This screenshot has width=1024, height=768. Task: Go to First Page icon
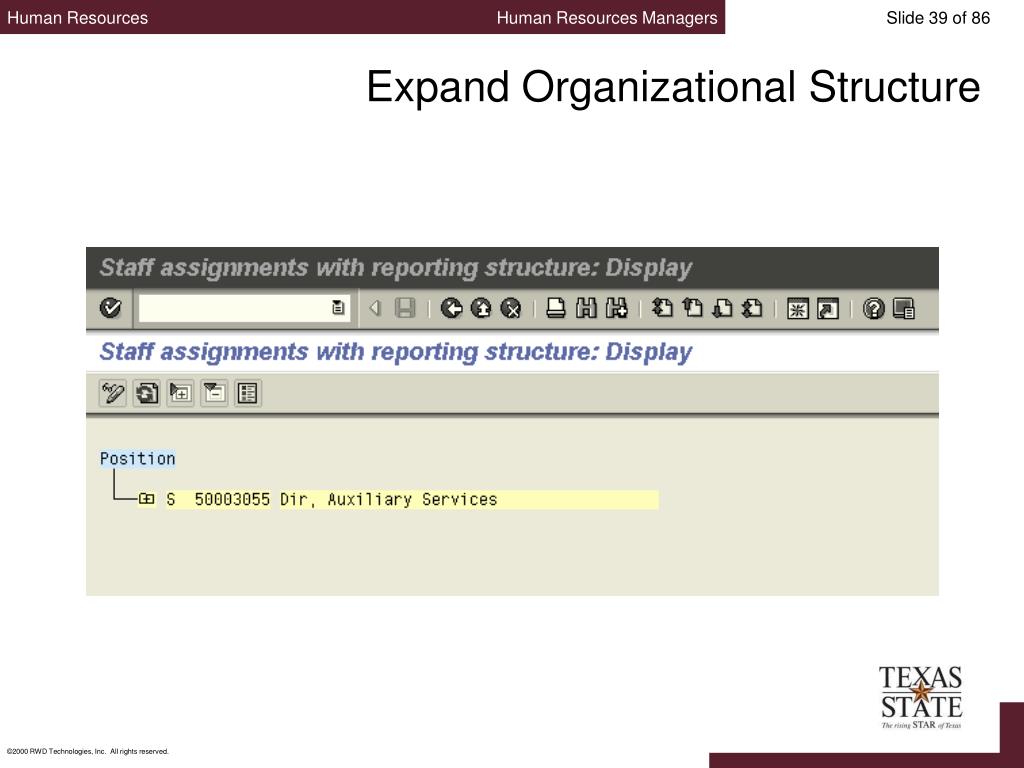point(662,308)
